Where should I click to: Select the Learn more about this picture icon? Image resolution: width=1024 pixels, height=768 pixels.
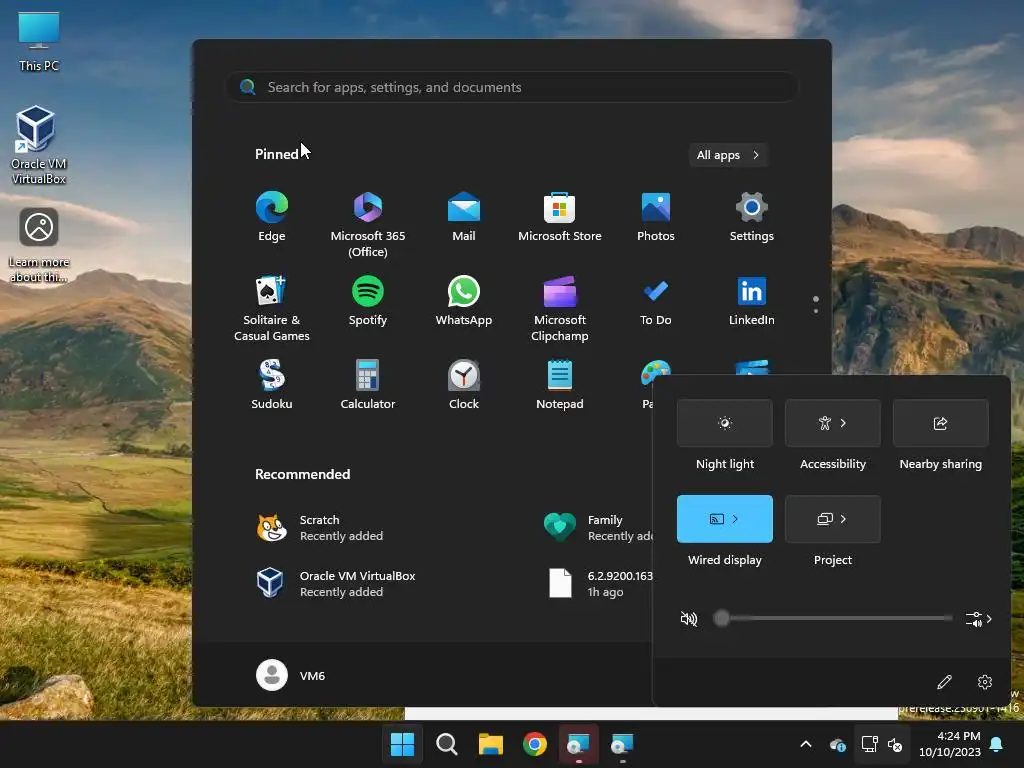(x=39, y=245)
